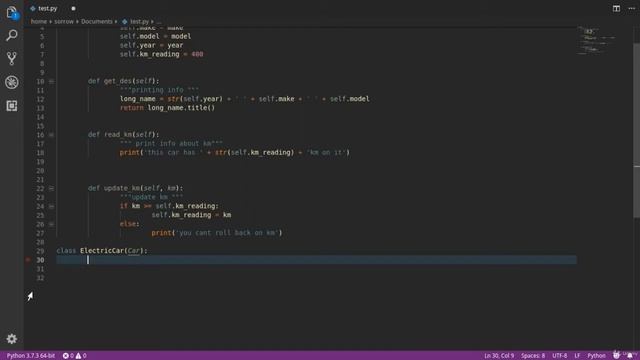Click 'you cant roll back on km' string

228,233
